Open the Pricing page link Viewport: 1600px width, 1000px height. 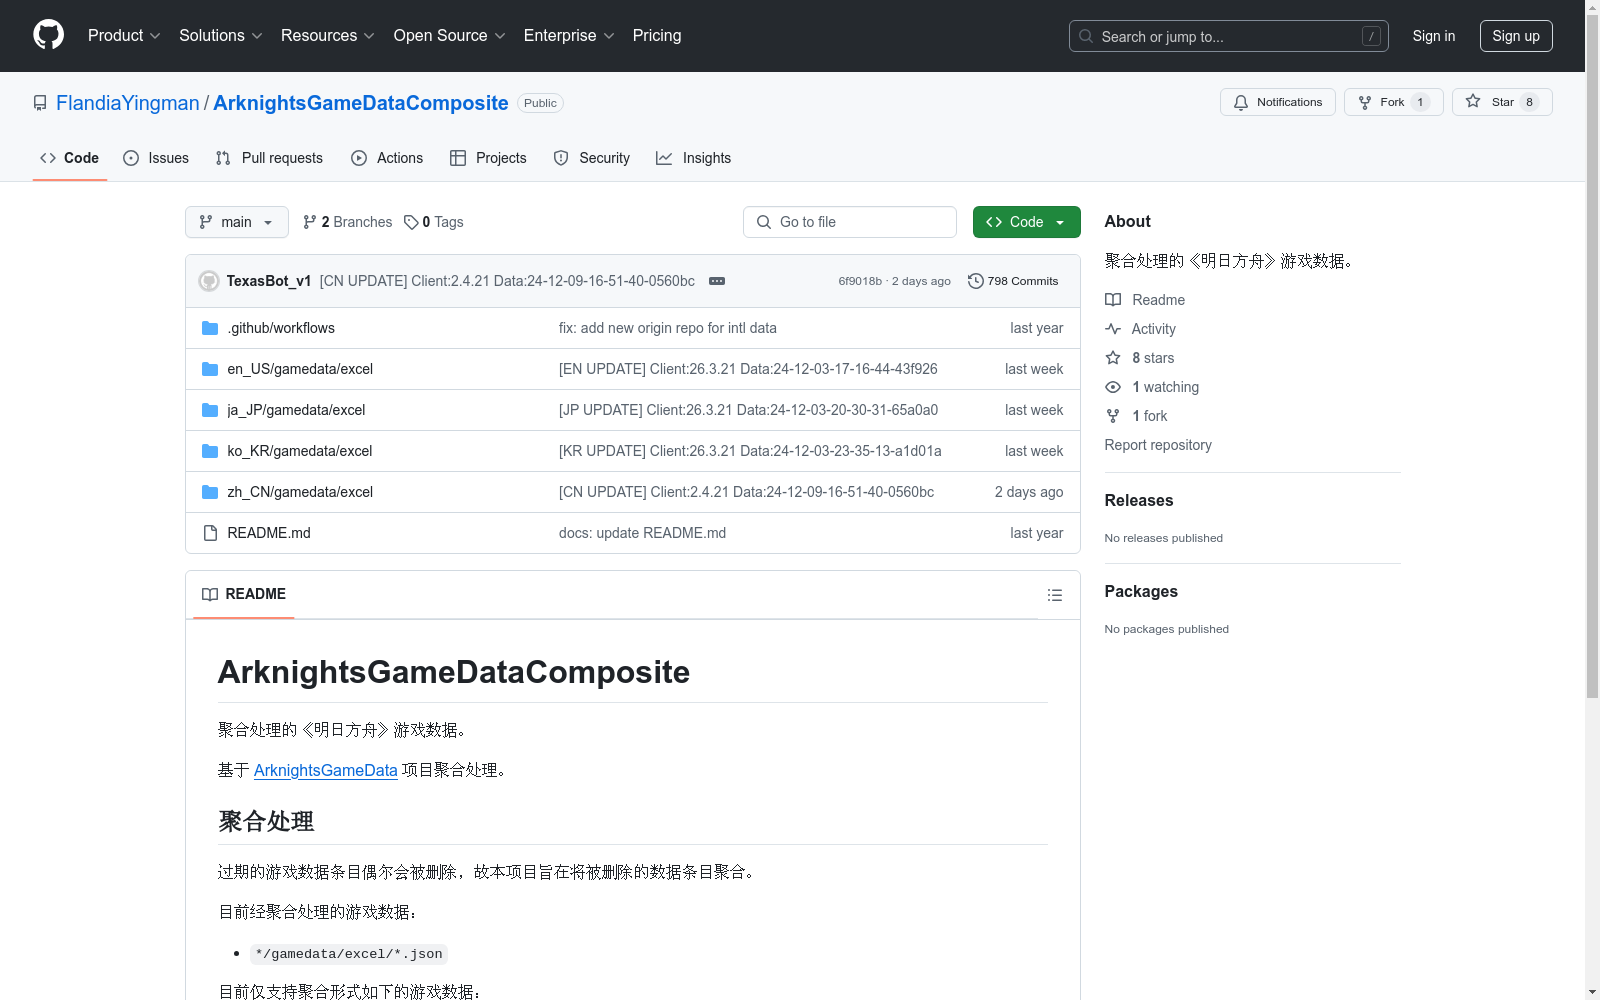657,36
